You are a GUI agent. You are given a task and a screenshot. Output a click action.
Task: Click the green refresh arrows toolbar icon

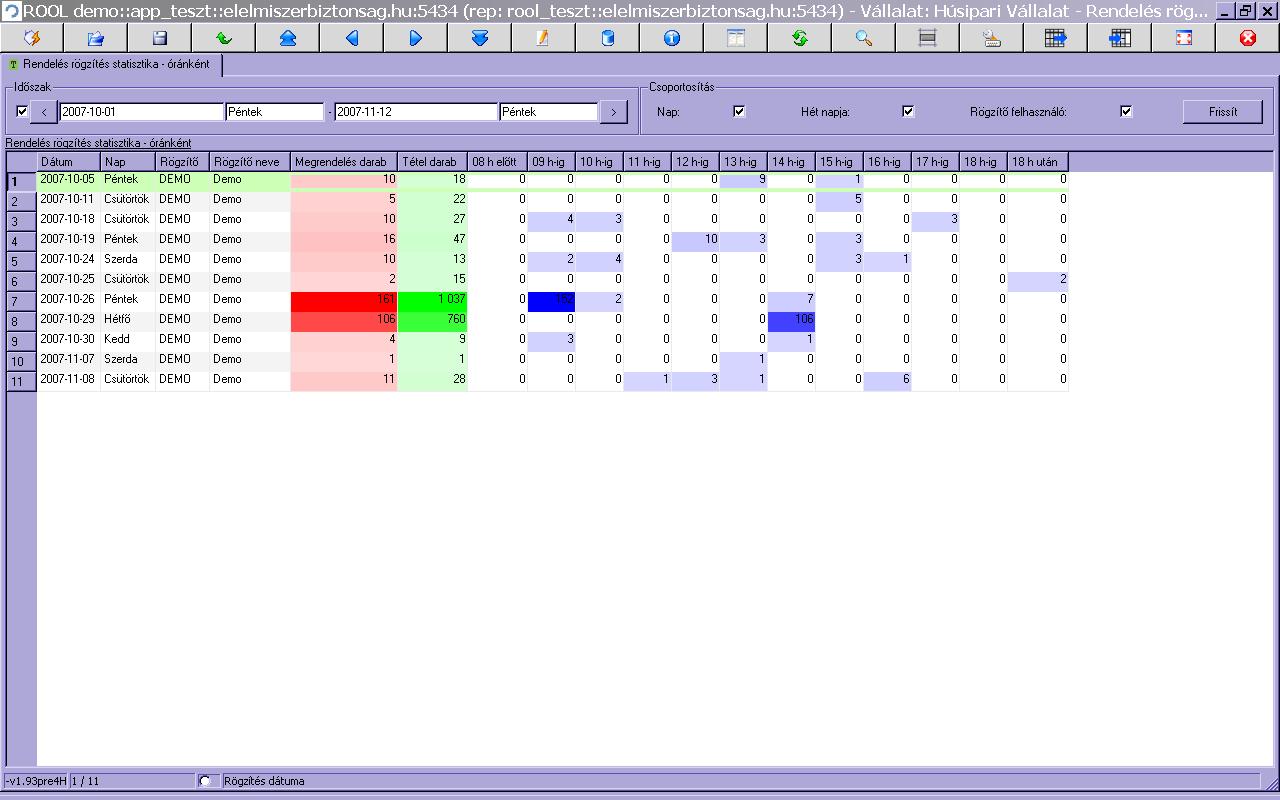coord(799,38)
